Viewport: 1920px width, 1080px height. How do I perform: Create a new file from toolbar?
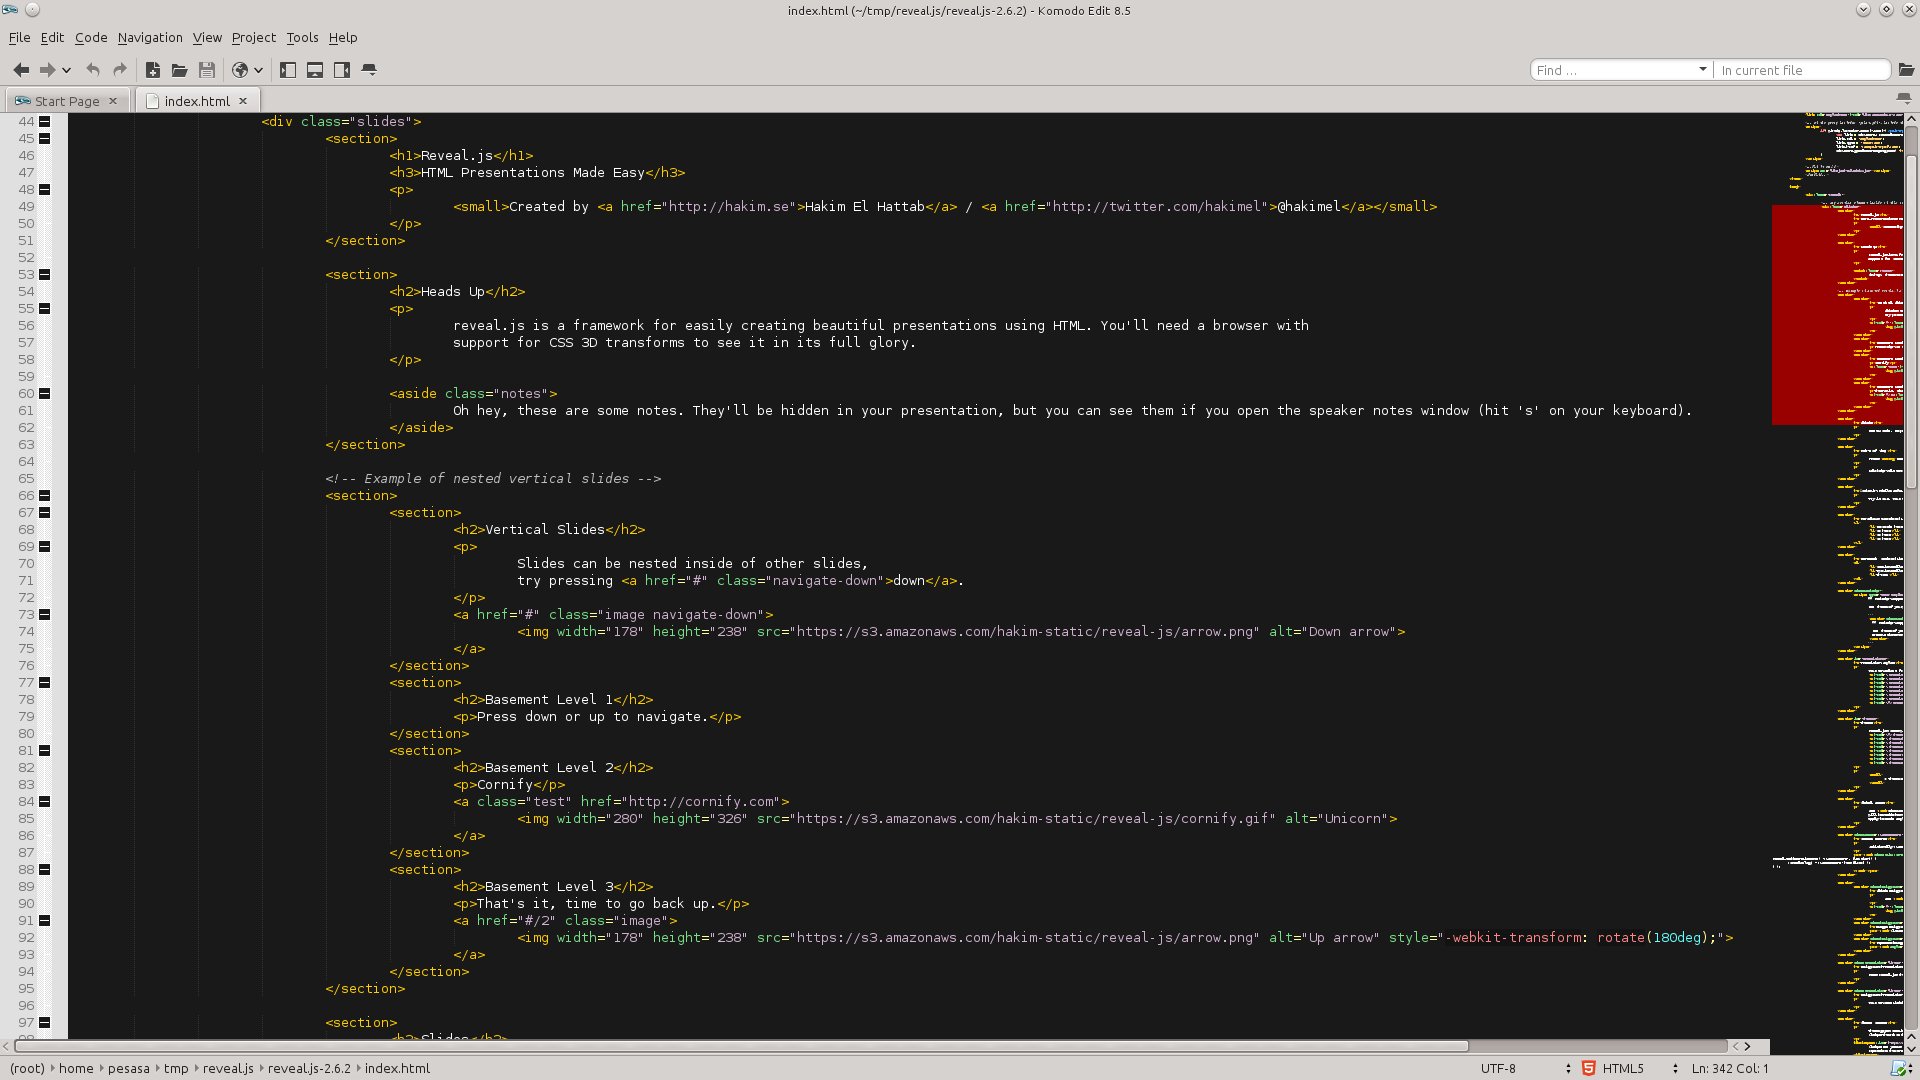coord(153,70)
